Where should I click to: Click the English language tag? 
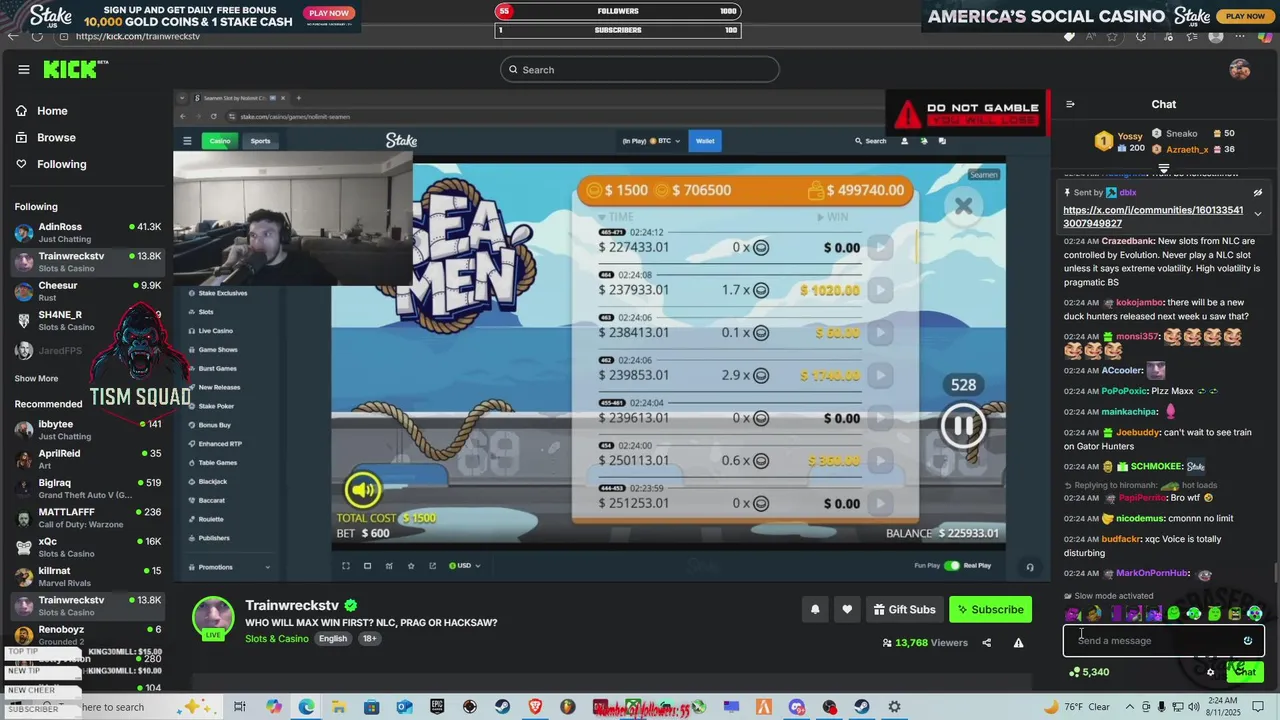coord(333,639)
